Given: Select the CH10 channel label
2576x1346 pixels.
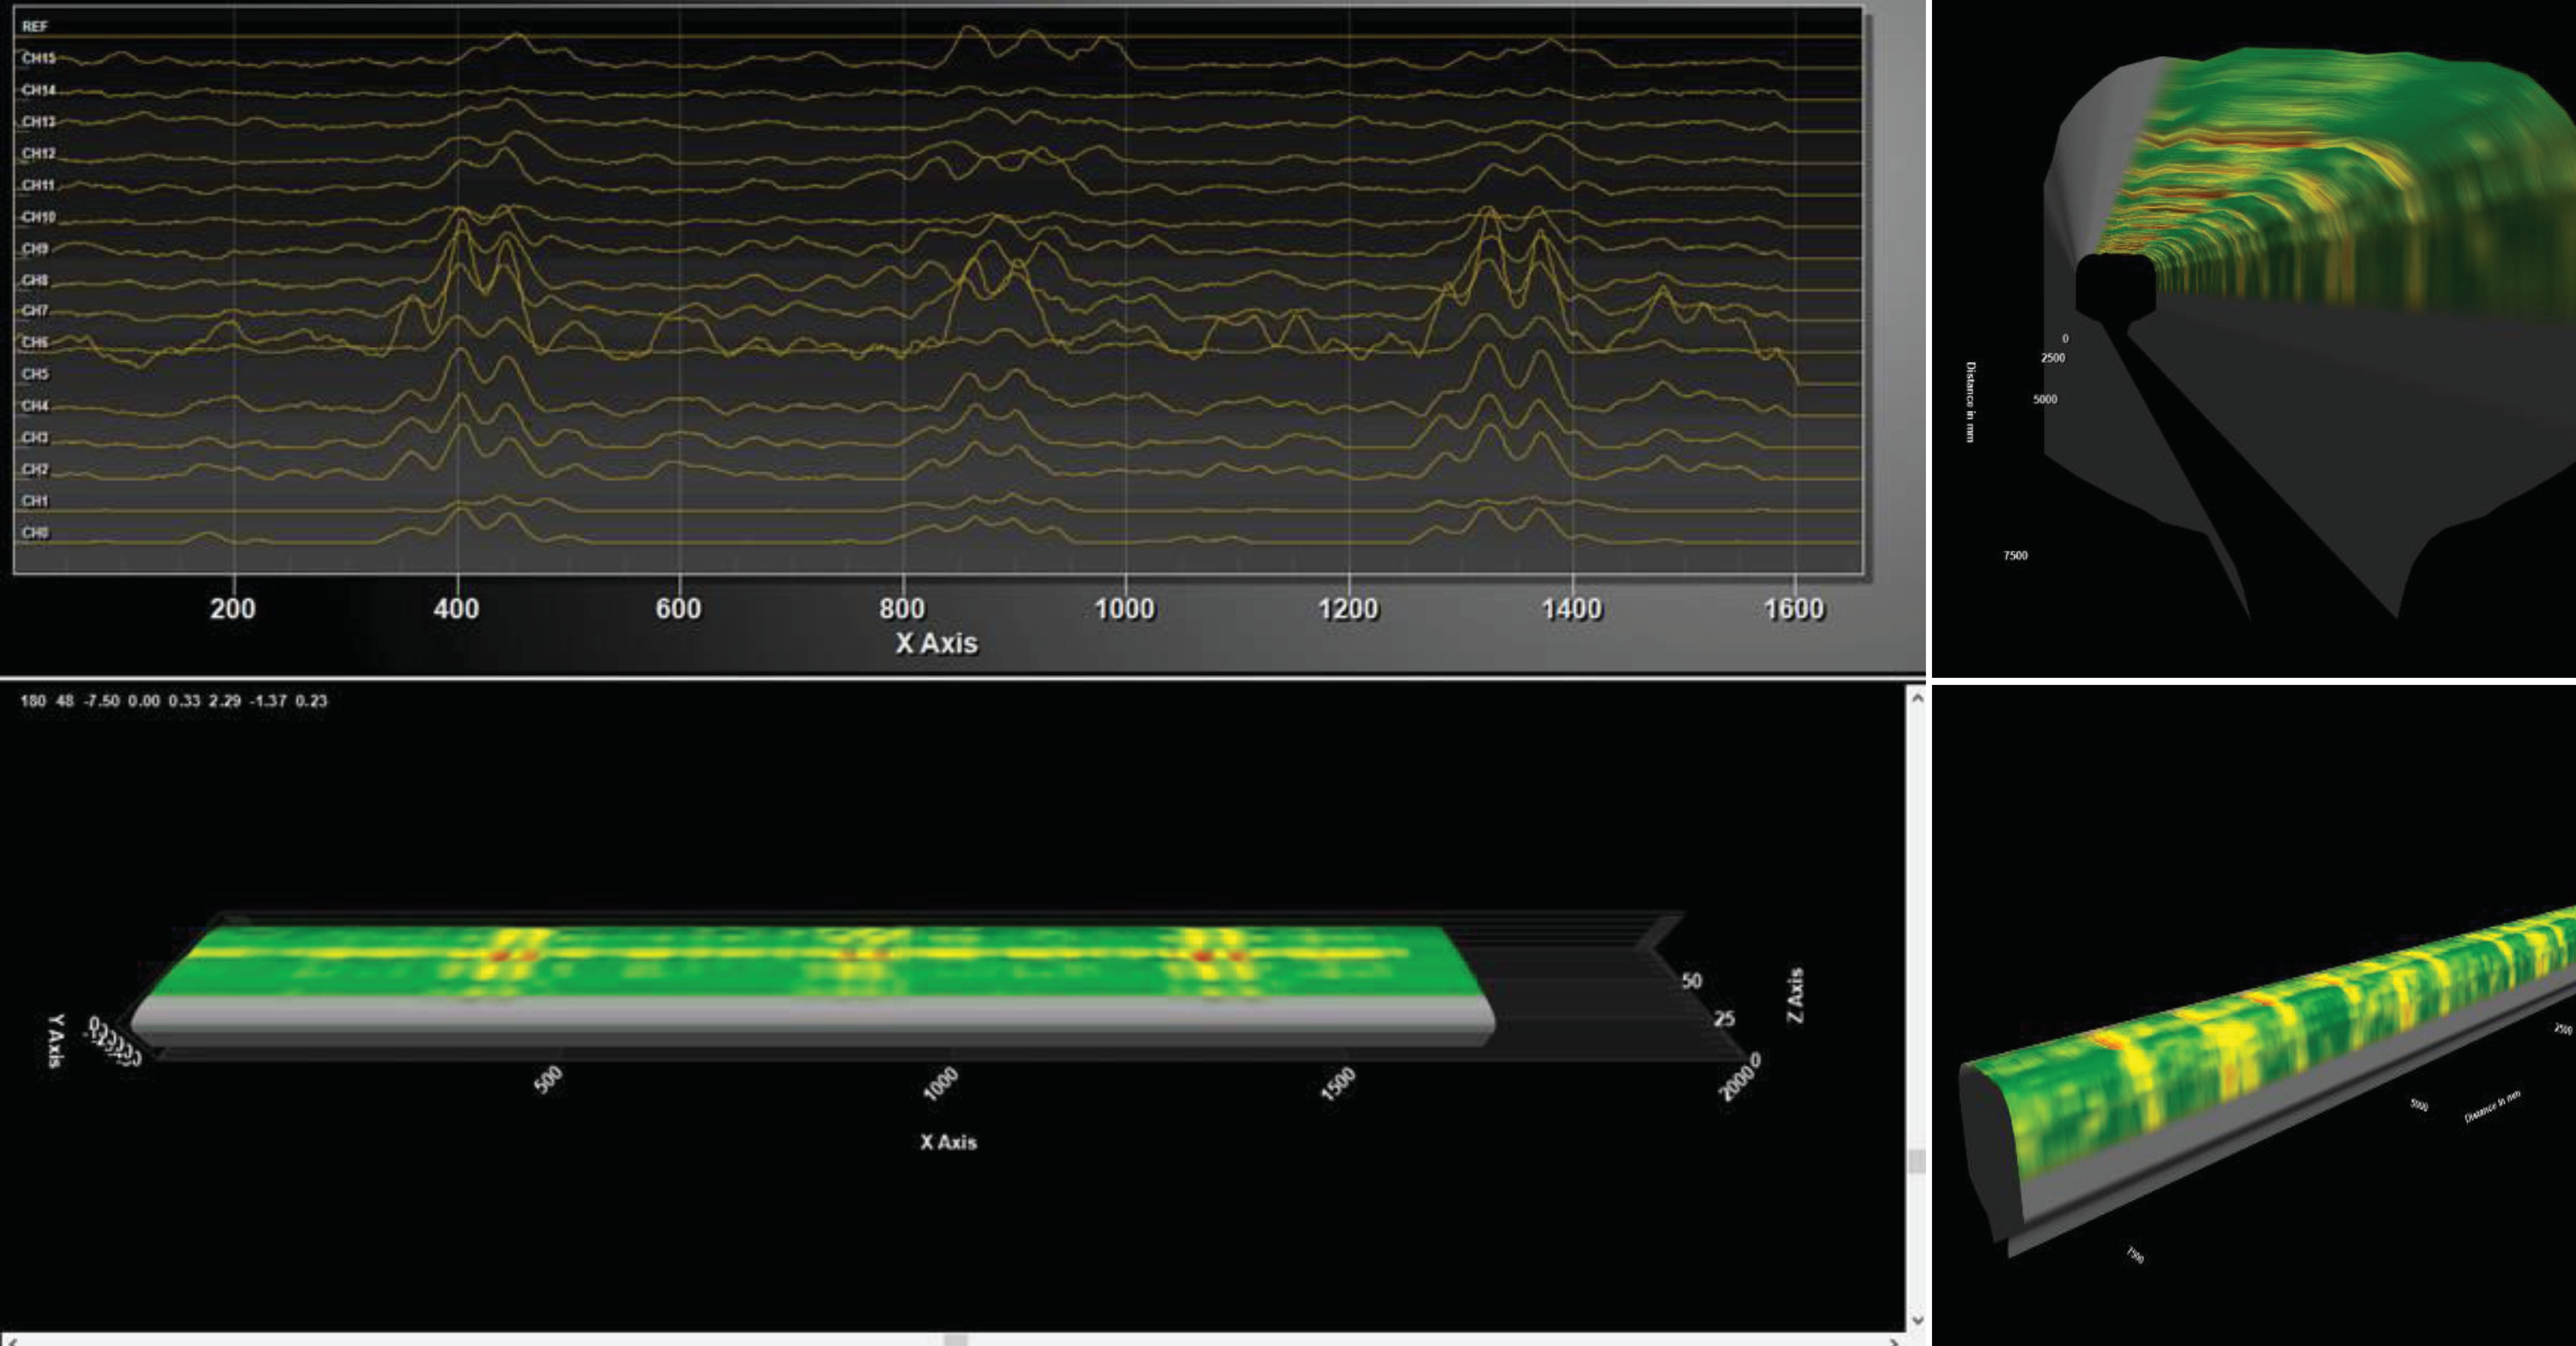Looking at the screenshot, I should tap(39, 217).
